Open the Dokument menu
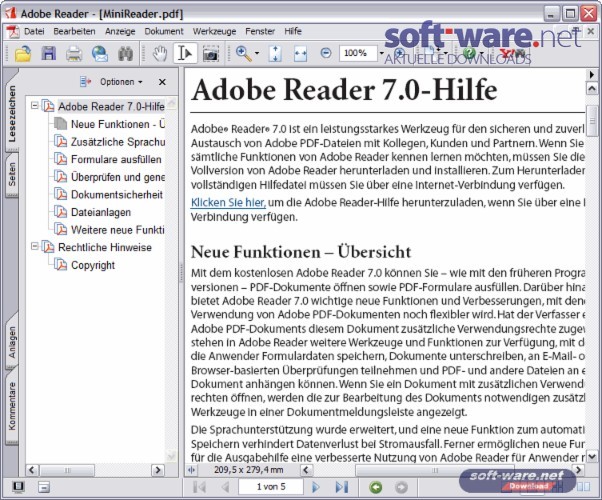 164,31
